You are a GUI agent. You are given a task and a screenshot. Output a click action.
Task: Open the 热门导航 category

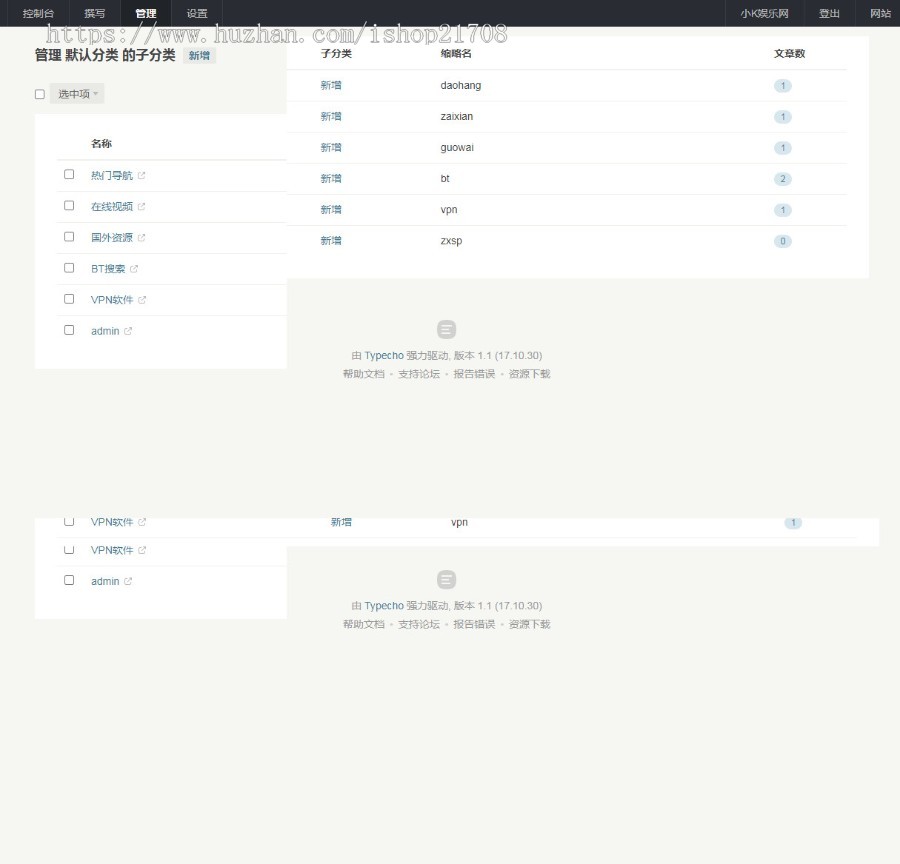(x=112, y=176)
